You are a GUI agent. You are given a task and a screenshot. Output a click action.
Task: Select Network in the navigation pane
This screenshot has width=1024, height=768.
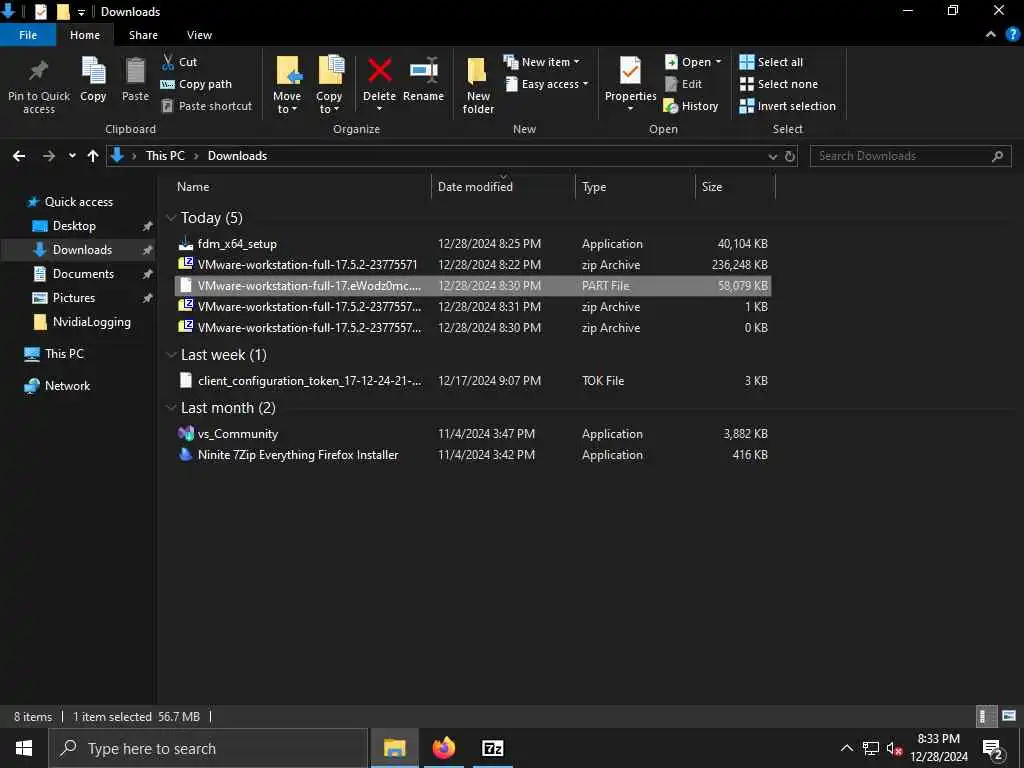point(67,386)
